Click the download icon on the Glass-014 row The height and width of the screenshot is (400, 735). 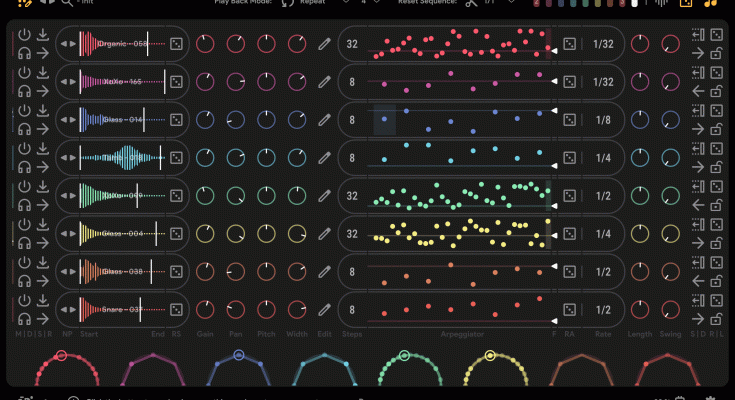pyautogui.click(x=43, y=111)
